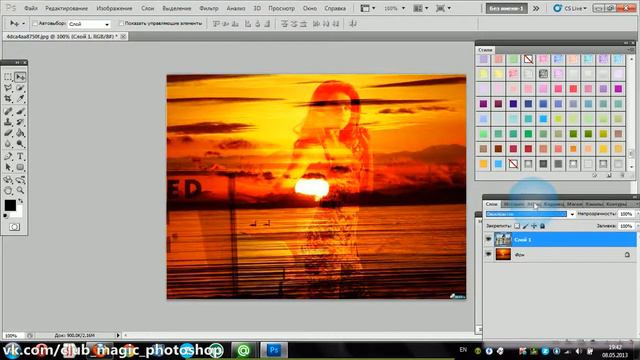This screenshot has width=640, height=360.
Task: Open the Окно menu
Action: (x=310, y=8)
